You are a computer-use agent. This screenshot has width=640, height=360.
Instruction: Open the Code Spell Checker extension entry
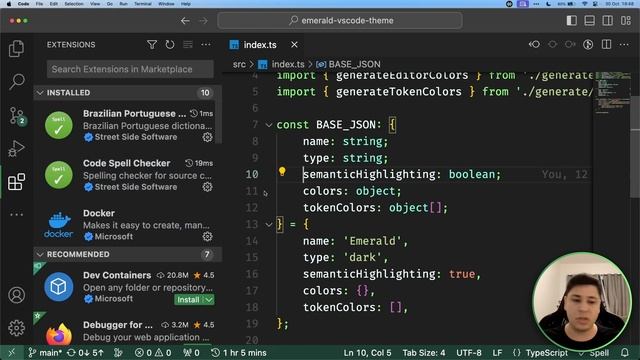point(128,175)
